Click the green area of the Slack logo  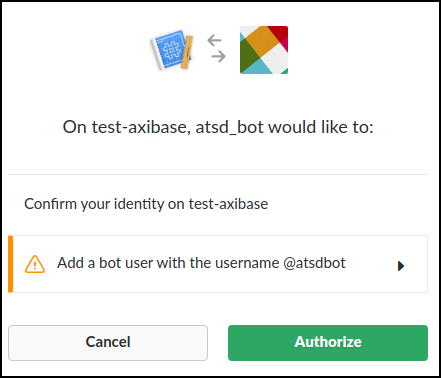[247, 54]
